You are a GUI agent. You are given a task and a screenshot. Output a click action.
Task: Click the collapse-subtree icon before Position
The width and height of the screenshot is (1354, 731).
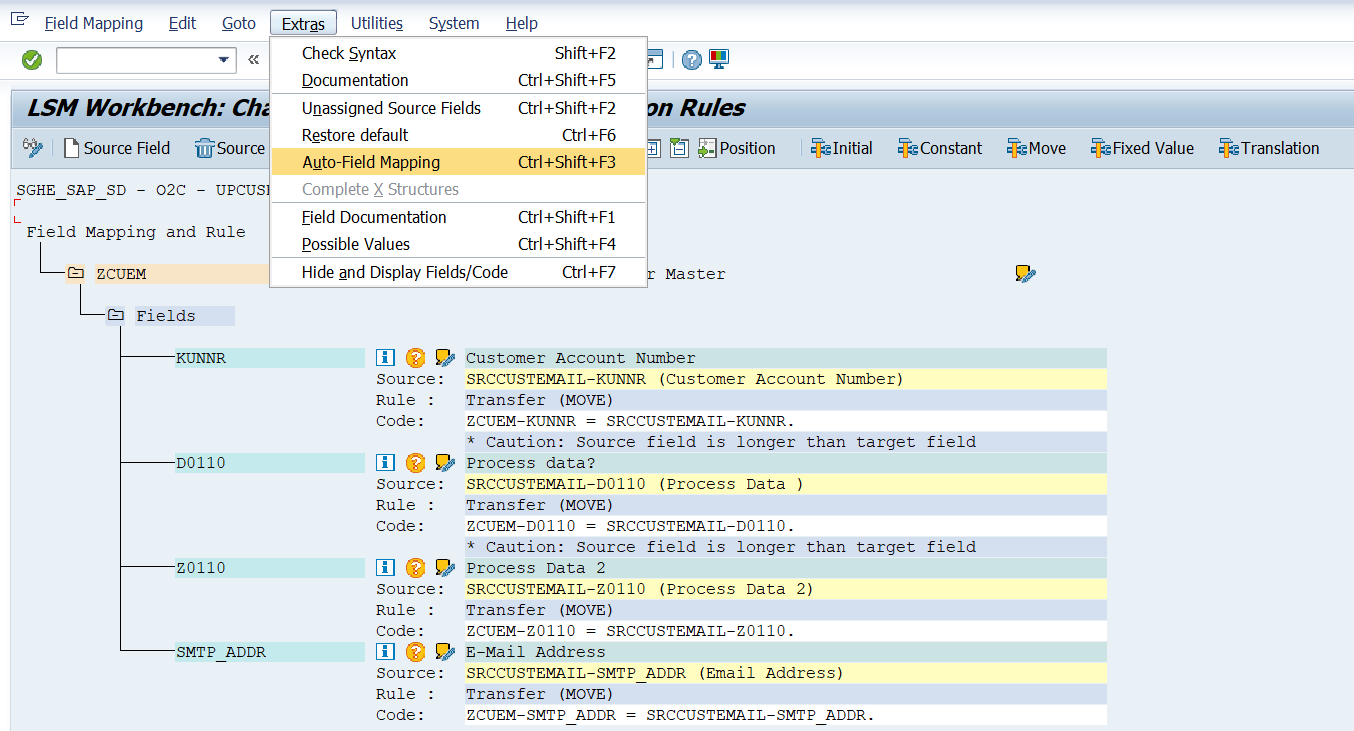(x=680, y=148)
